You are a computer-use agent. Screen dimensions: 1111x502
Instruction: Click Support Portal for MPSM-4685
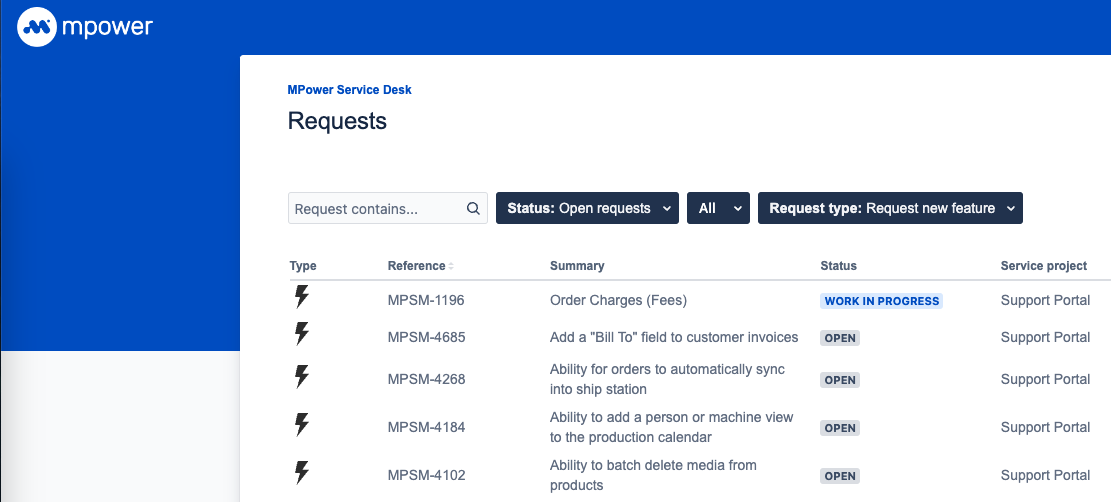[x=1045, y=337]
